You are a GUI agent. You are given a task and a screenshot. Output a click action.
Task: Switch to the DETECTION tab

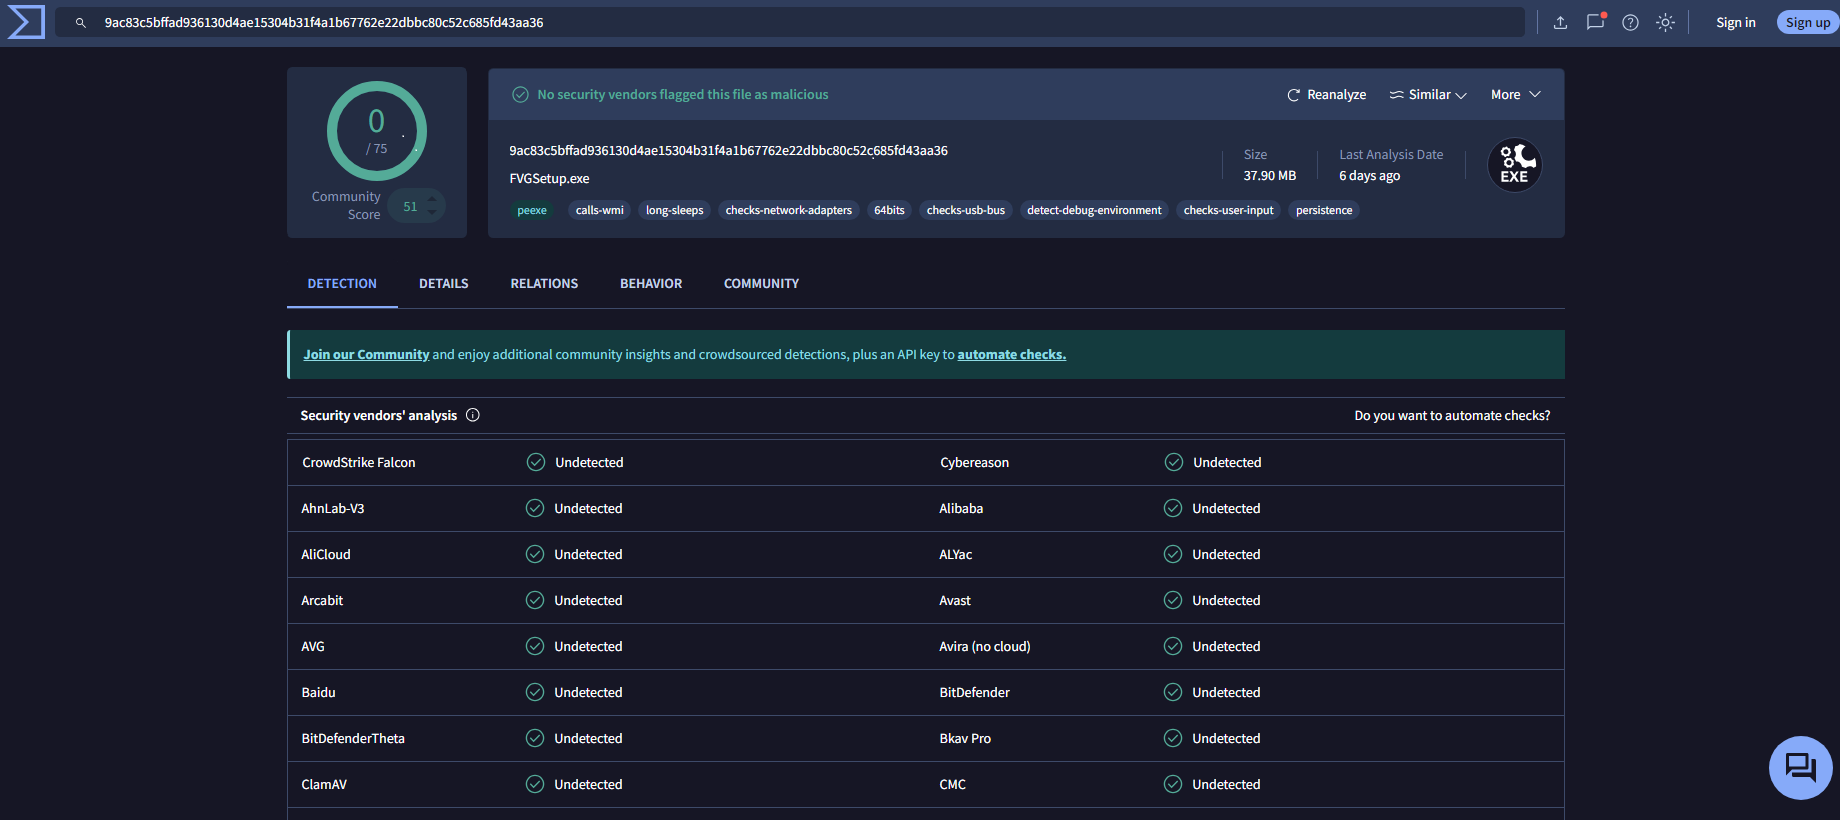click(342, 284)
